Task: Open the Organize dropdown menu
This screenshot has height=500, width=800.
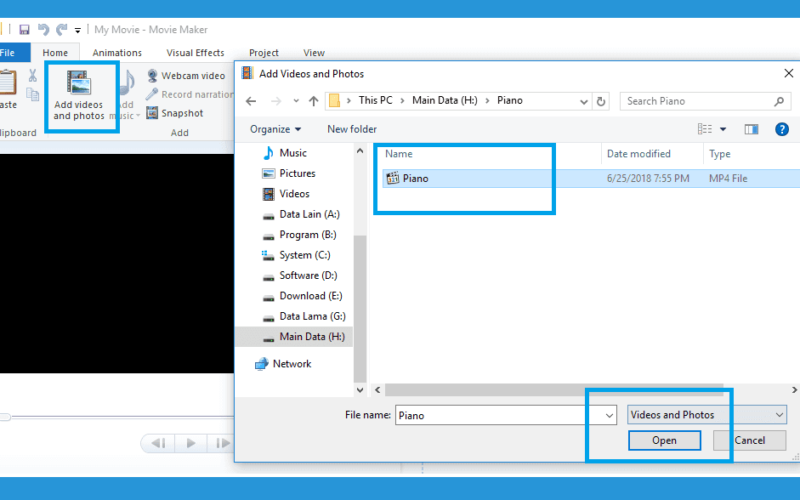Action: 276,129
